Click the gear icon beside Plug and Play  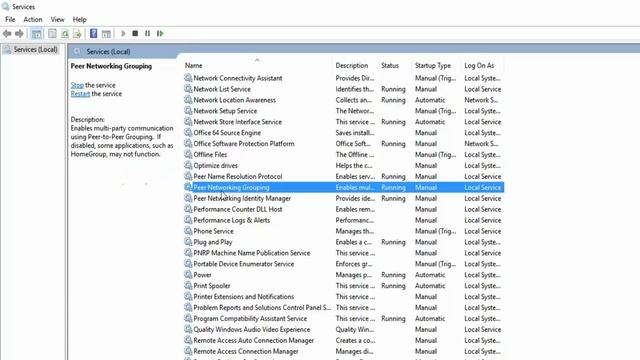tap(188, 242)
